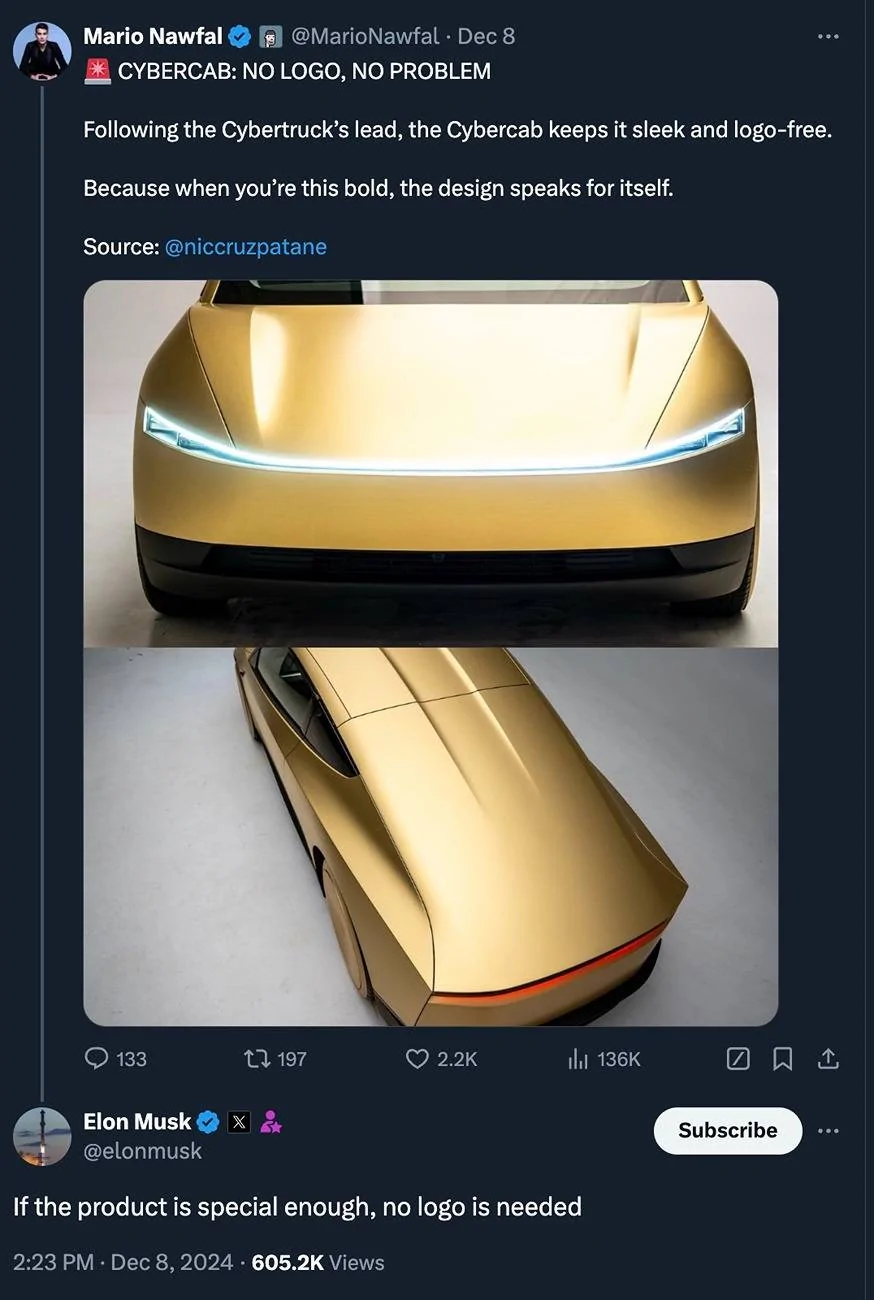Viewport: 874px width, 1300px height.
Task: Open the @niccruzpatane profile link
Action: 247,246
